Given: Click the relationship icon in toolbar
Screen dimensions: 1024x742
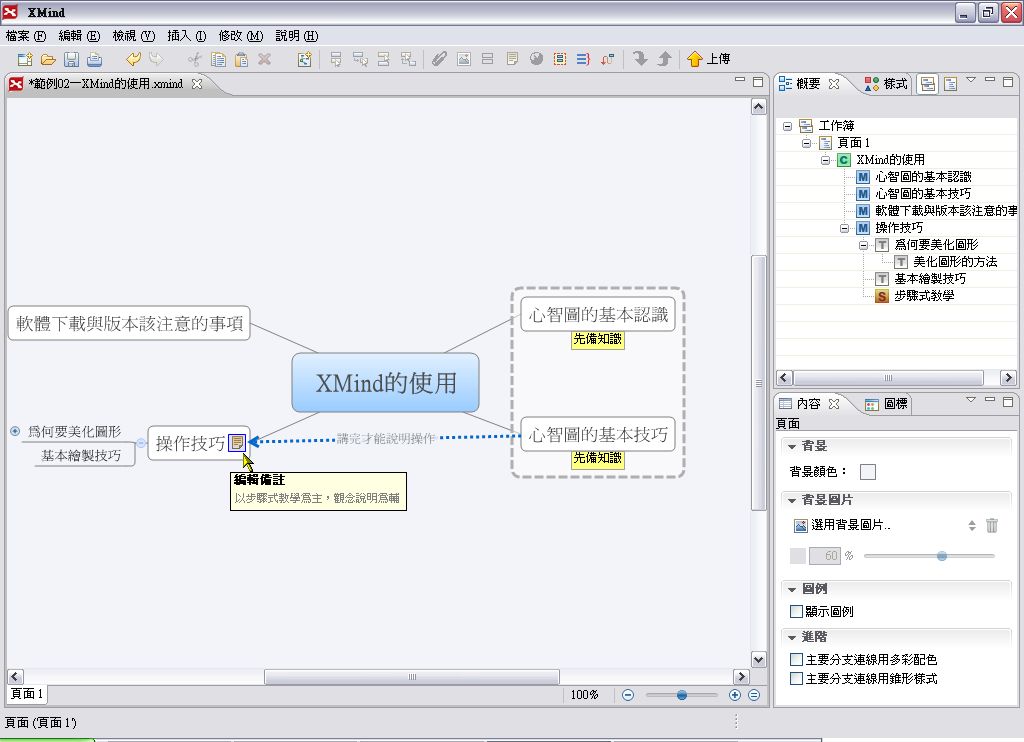Looking at the screenshot, I should pyautogui.click(x=607, y=59).
